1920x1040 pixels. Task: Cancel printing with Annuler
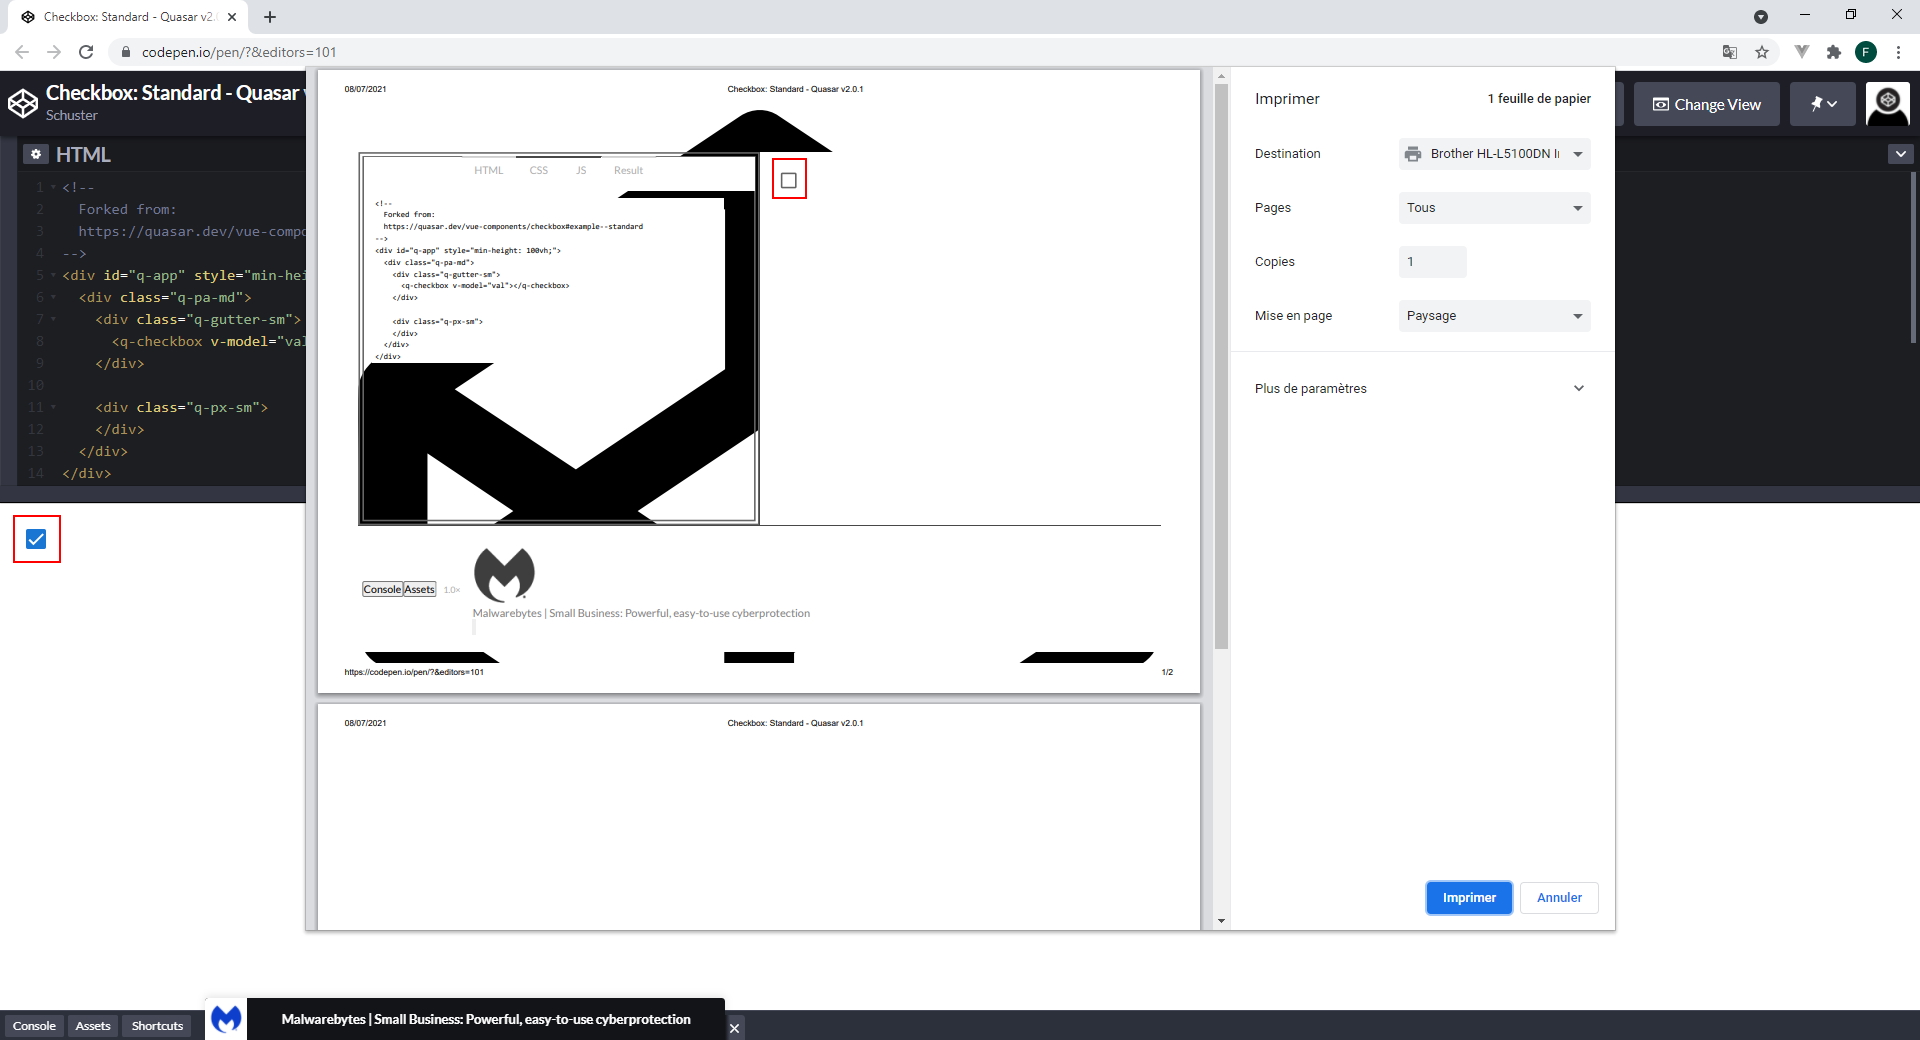click(1557, 897)
